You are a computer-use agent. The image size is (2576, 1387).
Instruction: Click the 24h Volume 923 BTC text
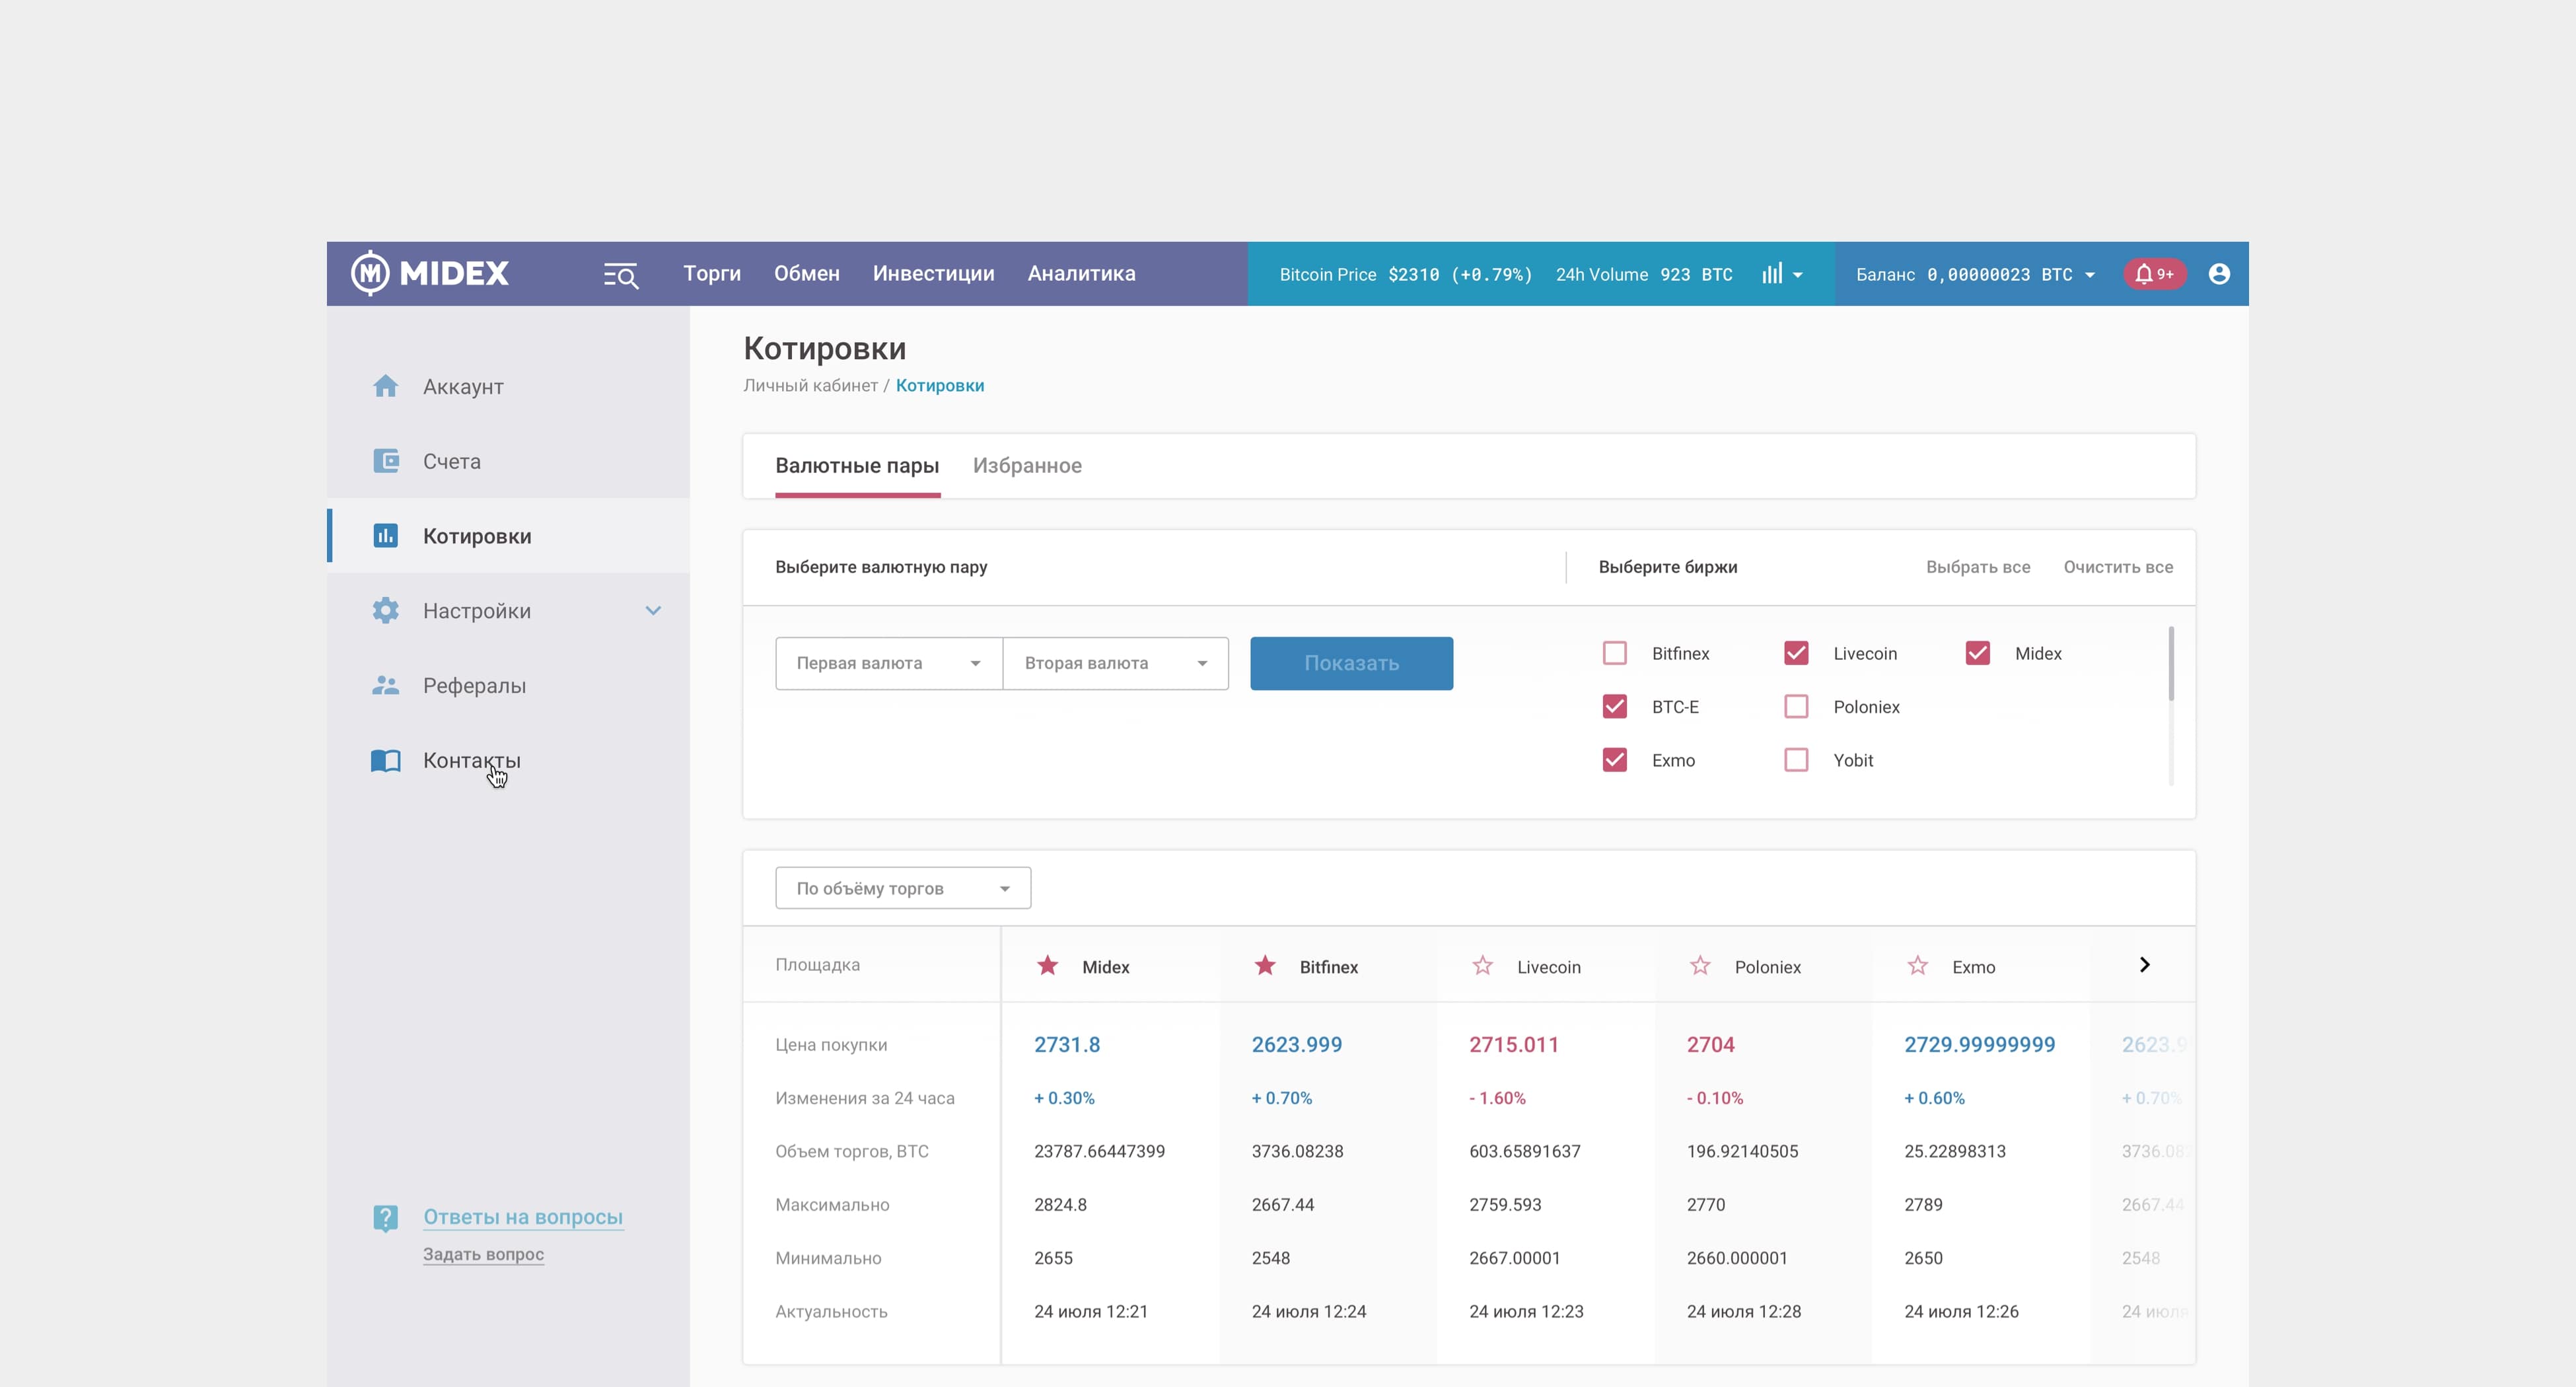point(1644,275)
